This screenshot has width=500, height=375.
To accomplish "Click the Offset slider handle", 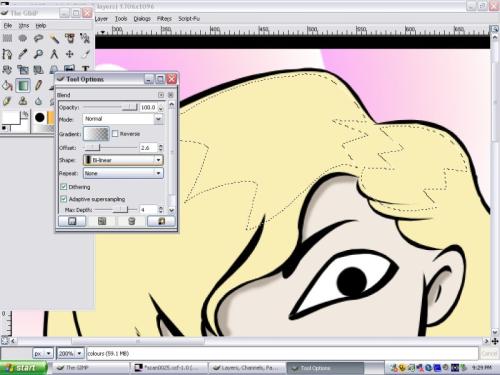I will pyautogui.click(x=93, y=147).
